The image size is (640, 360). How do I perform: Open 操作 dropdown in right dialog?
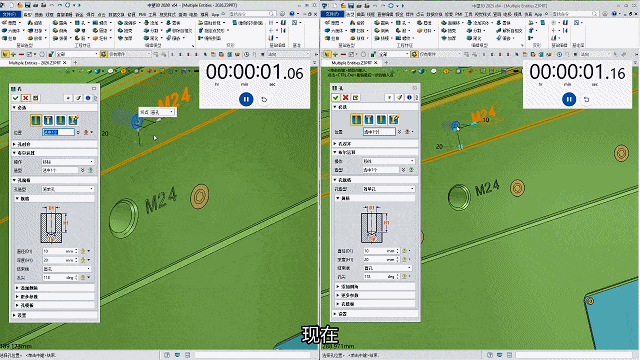point(389,161)
